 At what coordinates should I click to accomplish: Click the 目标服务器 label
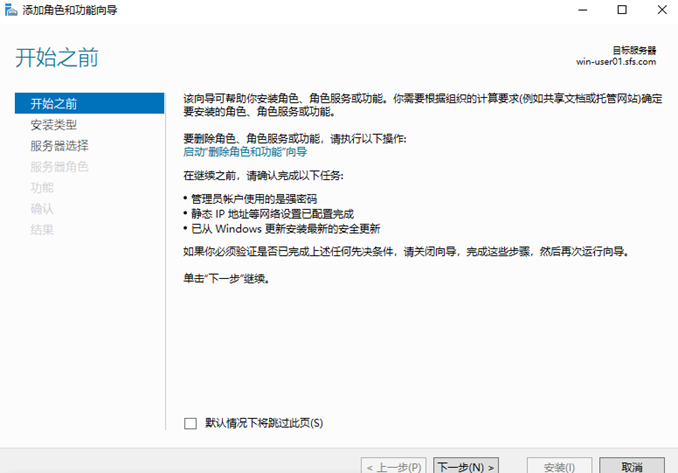click(634, 50)
